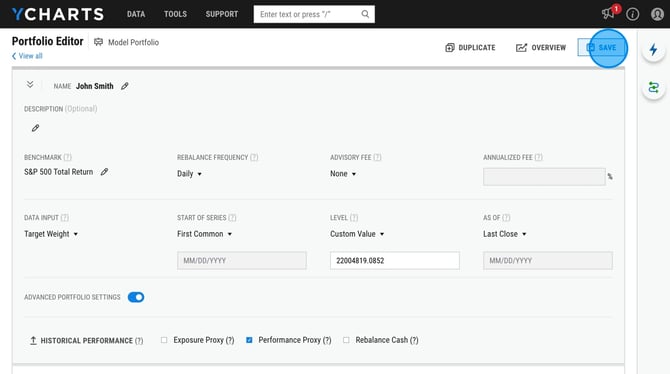The height and width of the screenshot is (374, 670).
Task: Click the John Smith name text
Action: coord(95,86)
